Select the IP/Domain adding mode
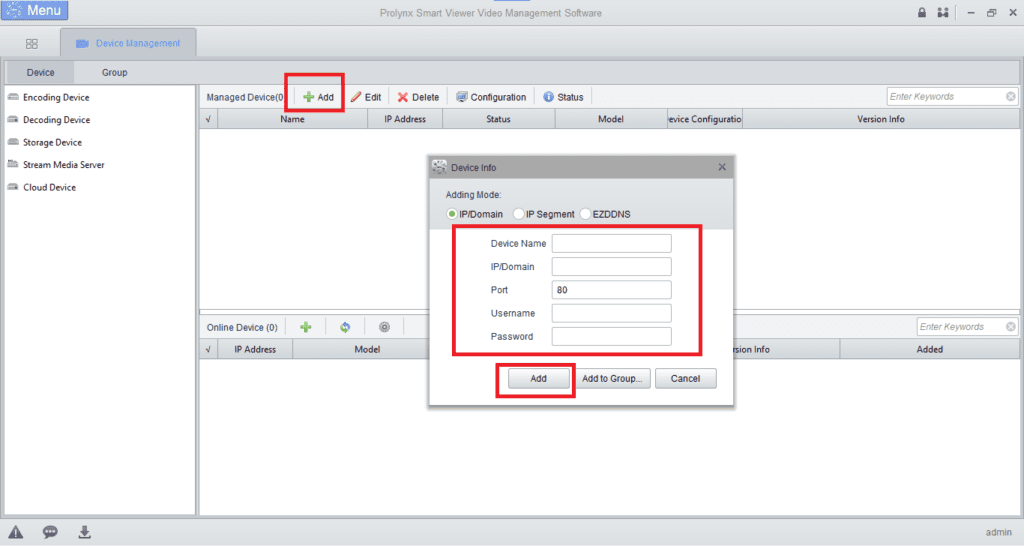The height and width of the screenshot is (546, 1024). 452,214
